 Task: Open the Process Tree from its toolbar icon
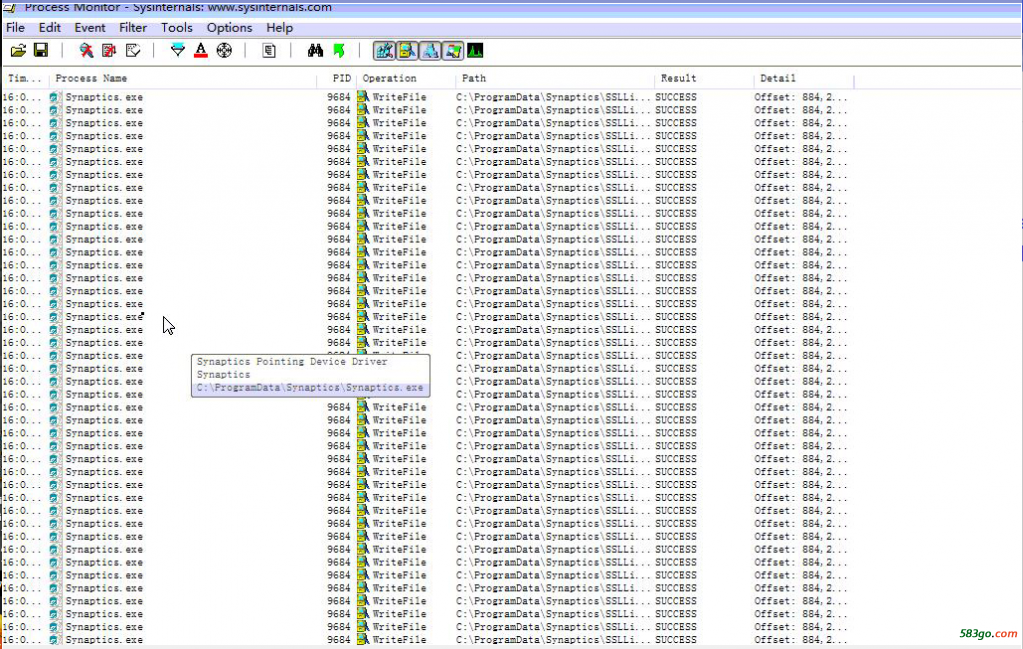click(269, 50)
